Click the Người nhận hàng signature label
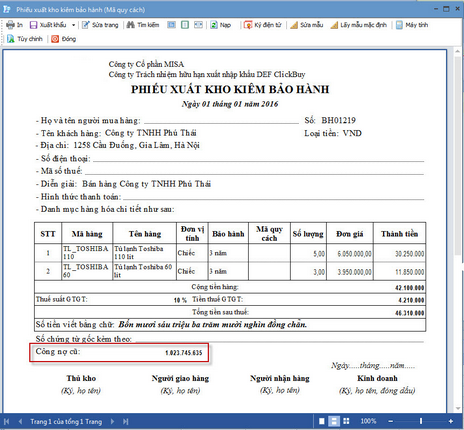The height and width of the screenshot is (430, 464). pos(280,378)
